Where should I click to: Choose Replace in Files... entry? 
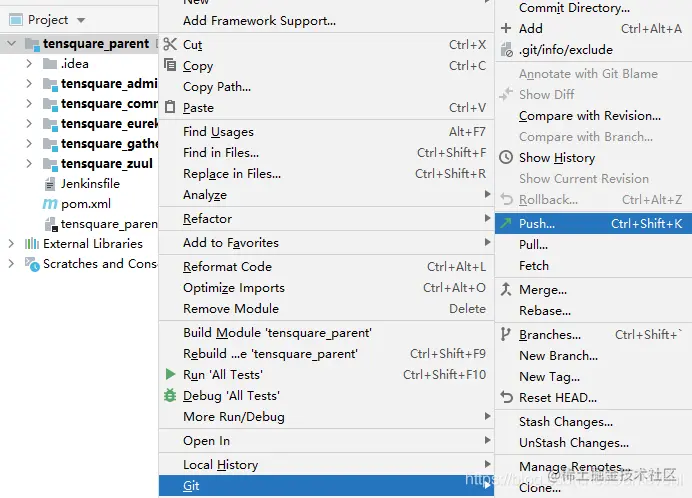(x=326, y=174)
